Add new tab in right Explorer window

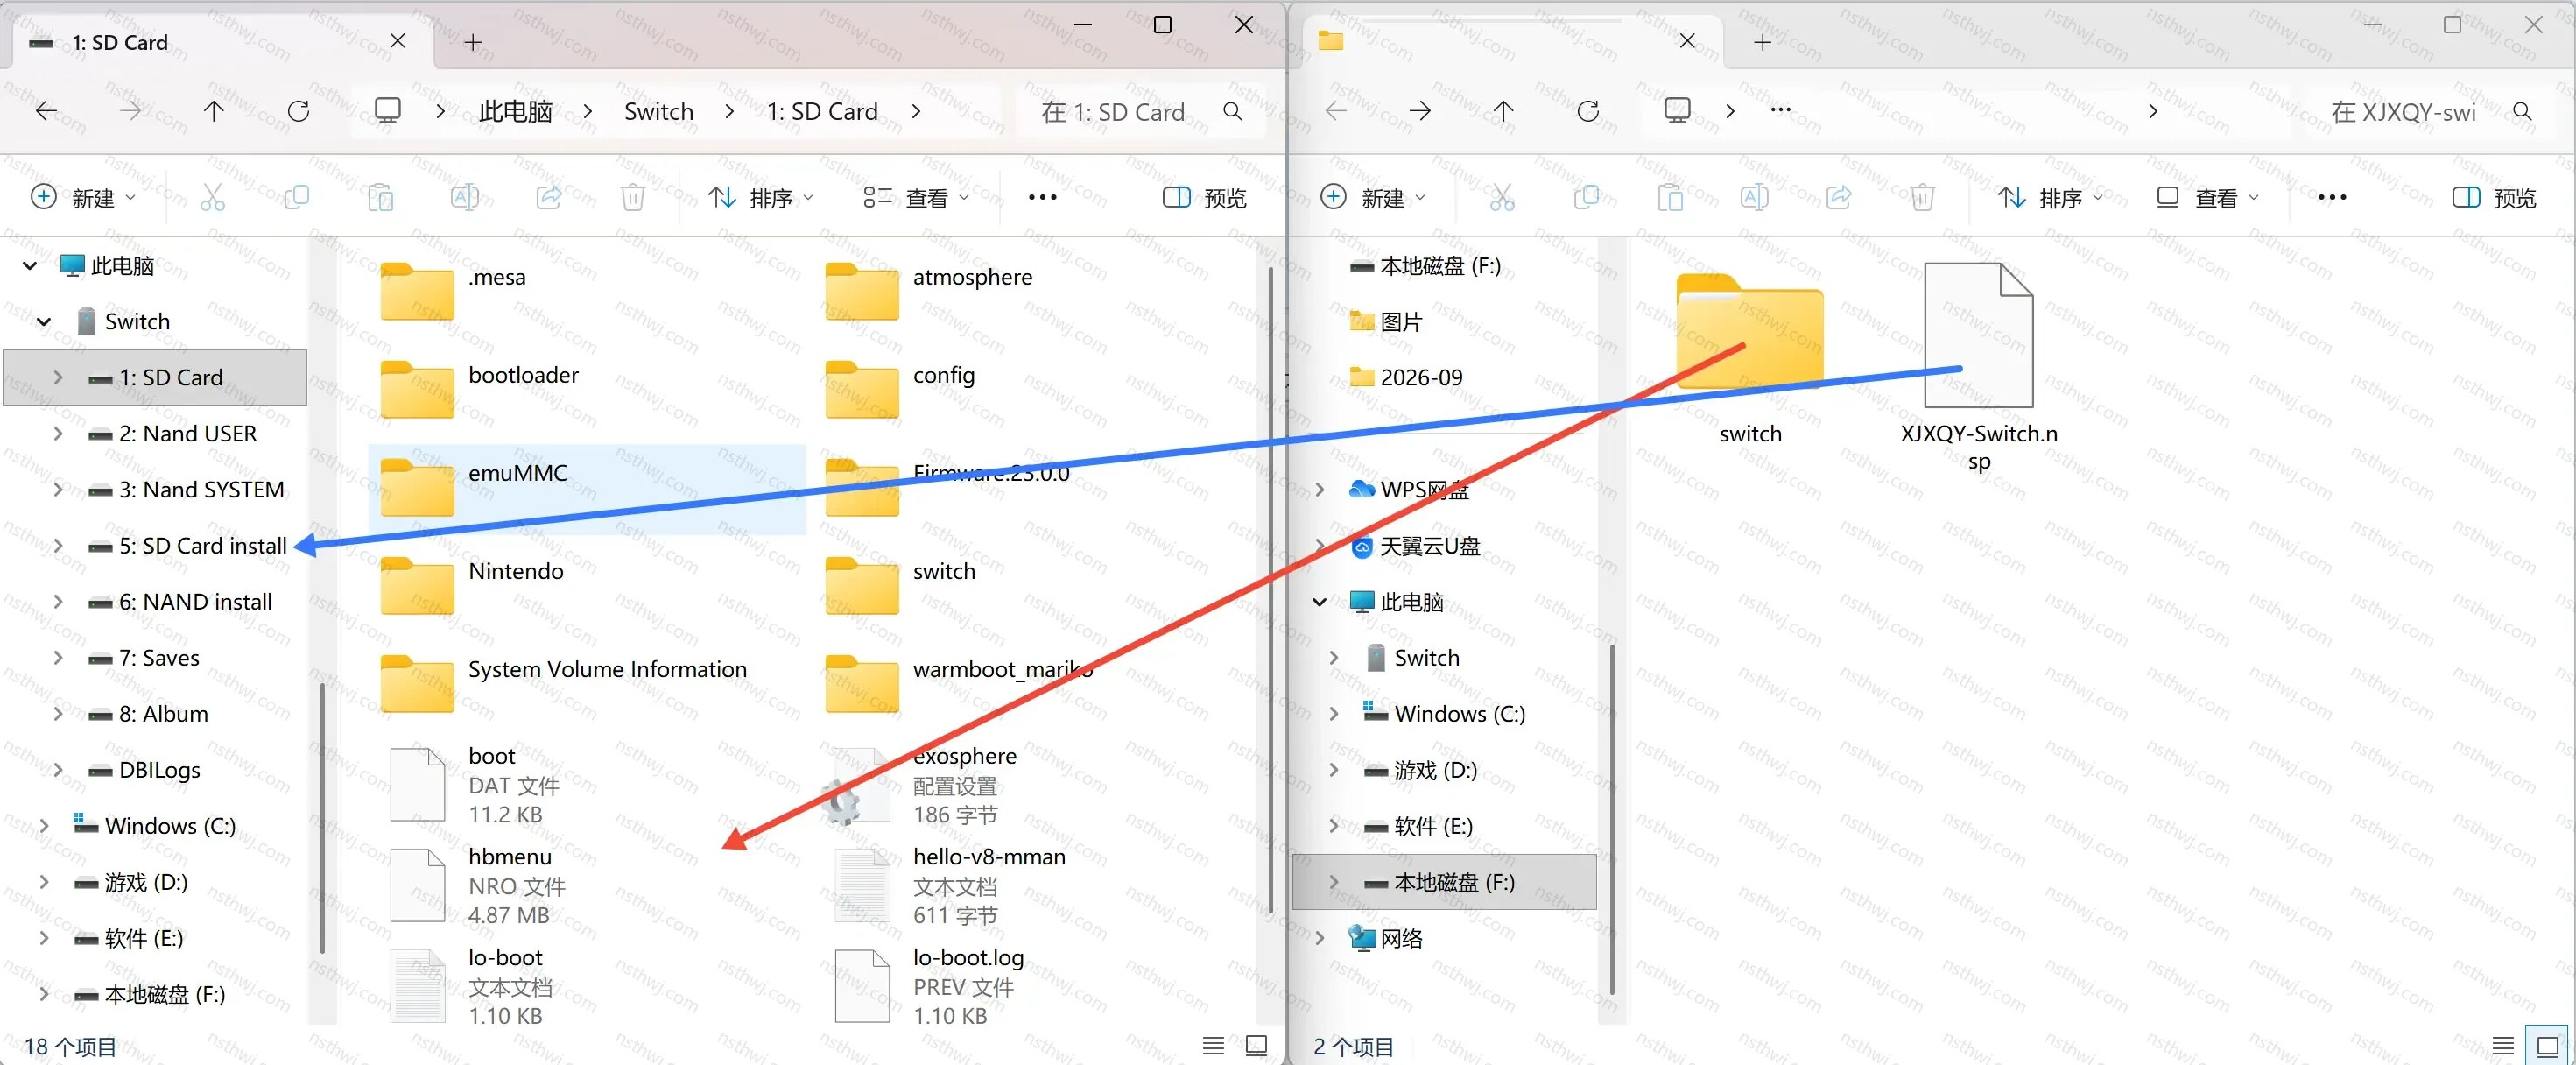tap(1762, 42)
